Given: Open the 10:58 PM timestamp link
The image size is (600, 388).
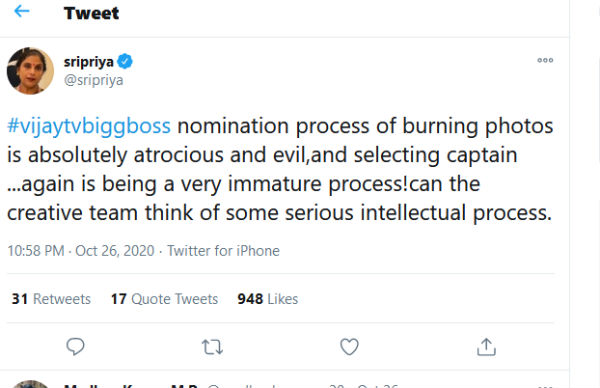Looking at the screenshot, I should pyautogui.click(x=36, y=251).
